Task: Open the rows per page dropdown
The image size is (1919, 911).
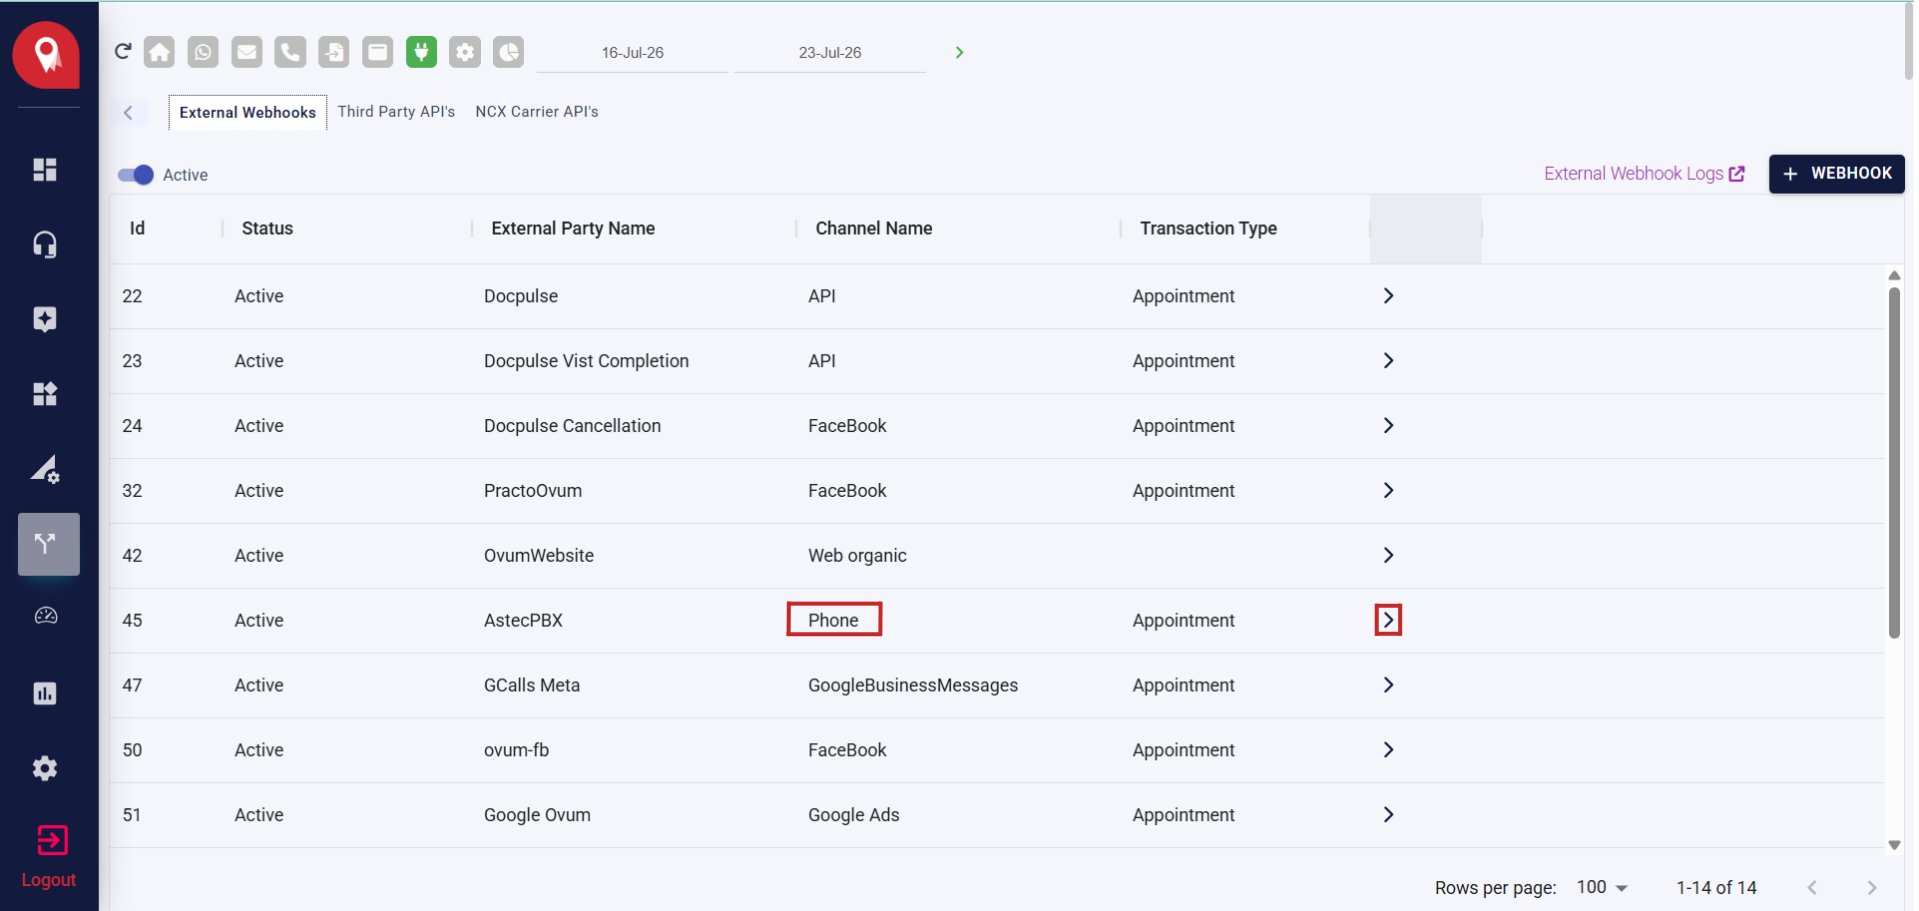Action: 1602,887
